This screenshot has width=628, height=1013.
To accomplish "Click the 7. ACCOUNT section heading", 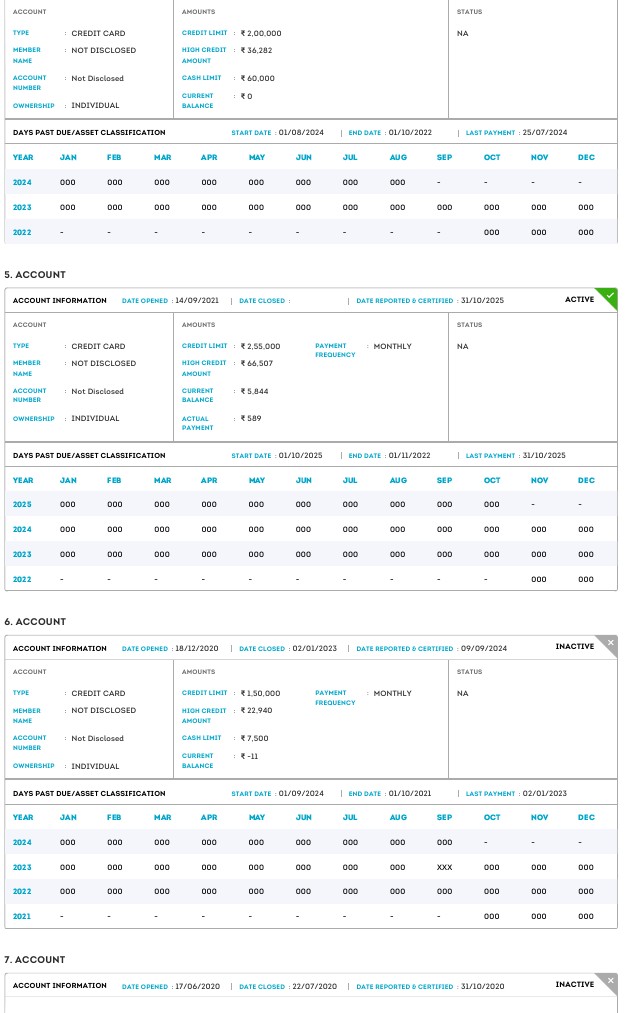I will [x=35, y=960].
